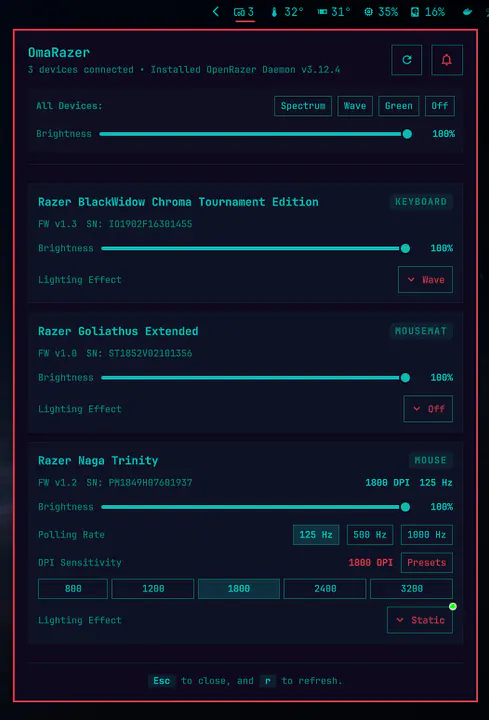Click the bell notification icon

point(446,60)
